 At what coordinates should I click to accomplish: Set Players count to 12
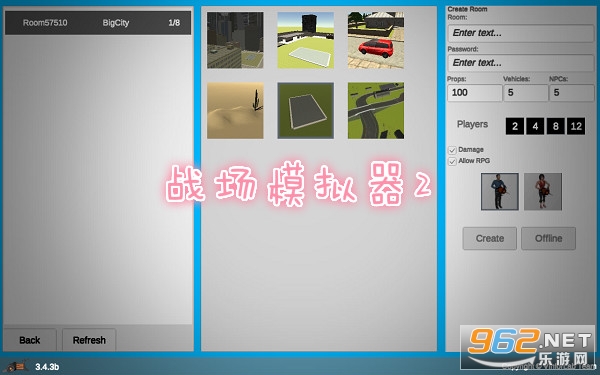[x=576, y=126]
